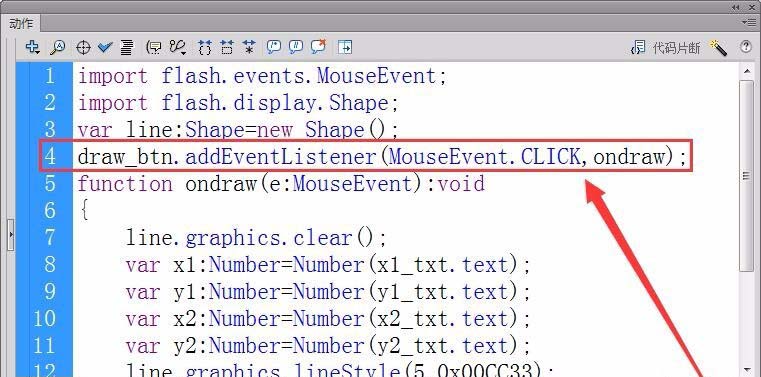Image resolution: width=761 pixels, height=377 pixels.
Task: Toggle the script assist wand icon
Action: pos(718,48)
